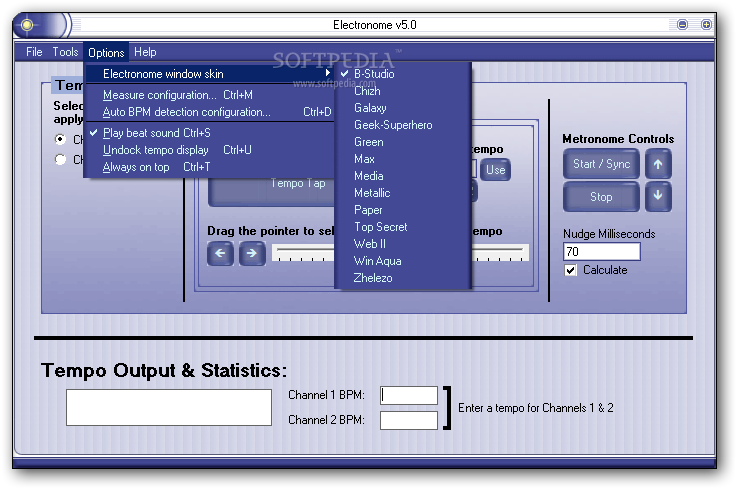The height and width of the screenshot is (489, 737).
Task: Click the up arrow metronome nudge button
Action: point(658,164)
